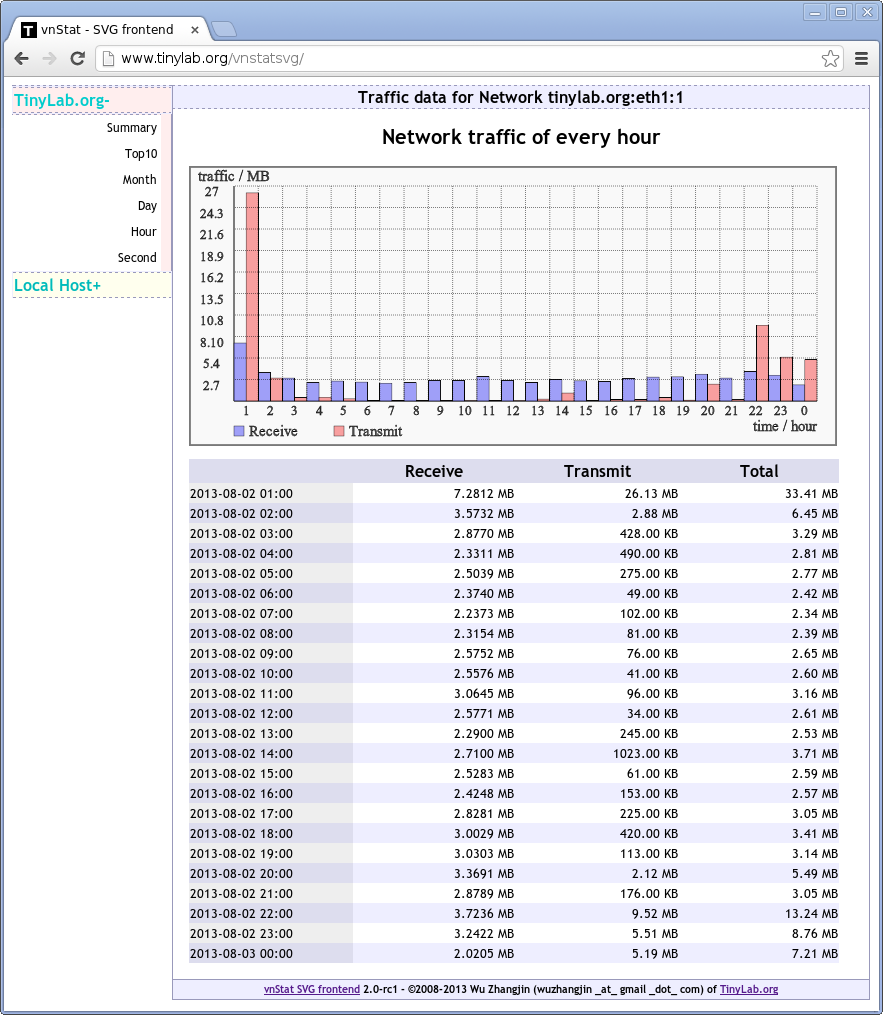Show the Second traffic view
The height and width of the screenshot is (1015, 883).
137,258
